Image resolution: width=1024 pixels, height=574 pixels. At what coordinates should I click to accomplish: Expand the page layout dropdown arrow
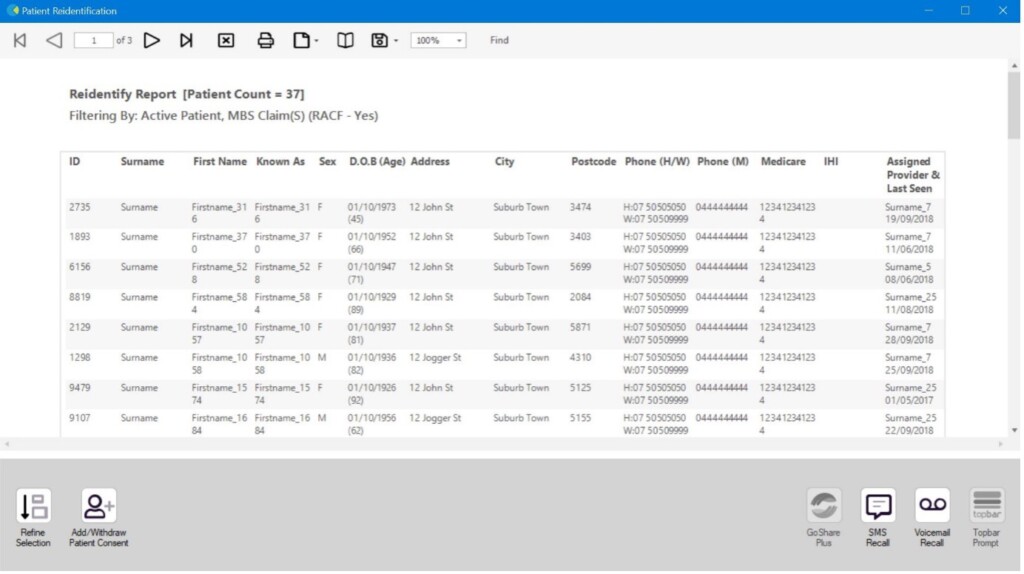tap(316, 42)
